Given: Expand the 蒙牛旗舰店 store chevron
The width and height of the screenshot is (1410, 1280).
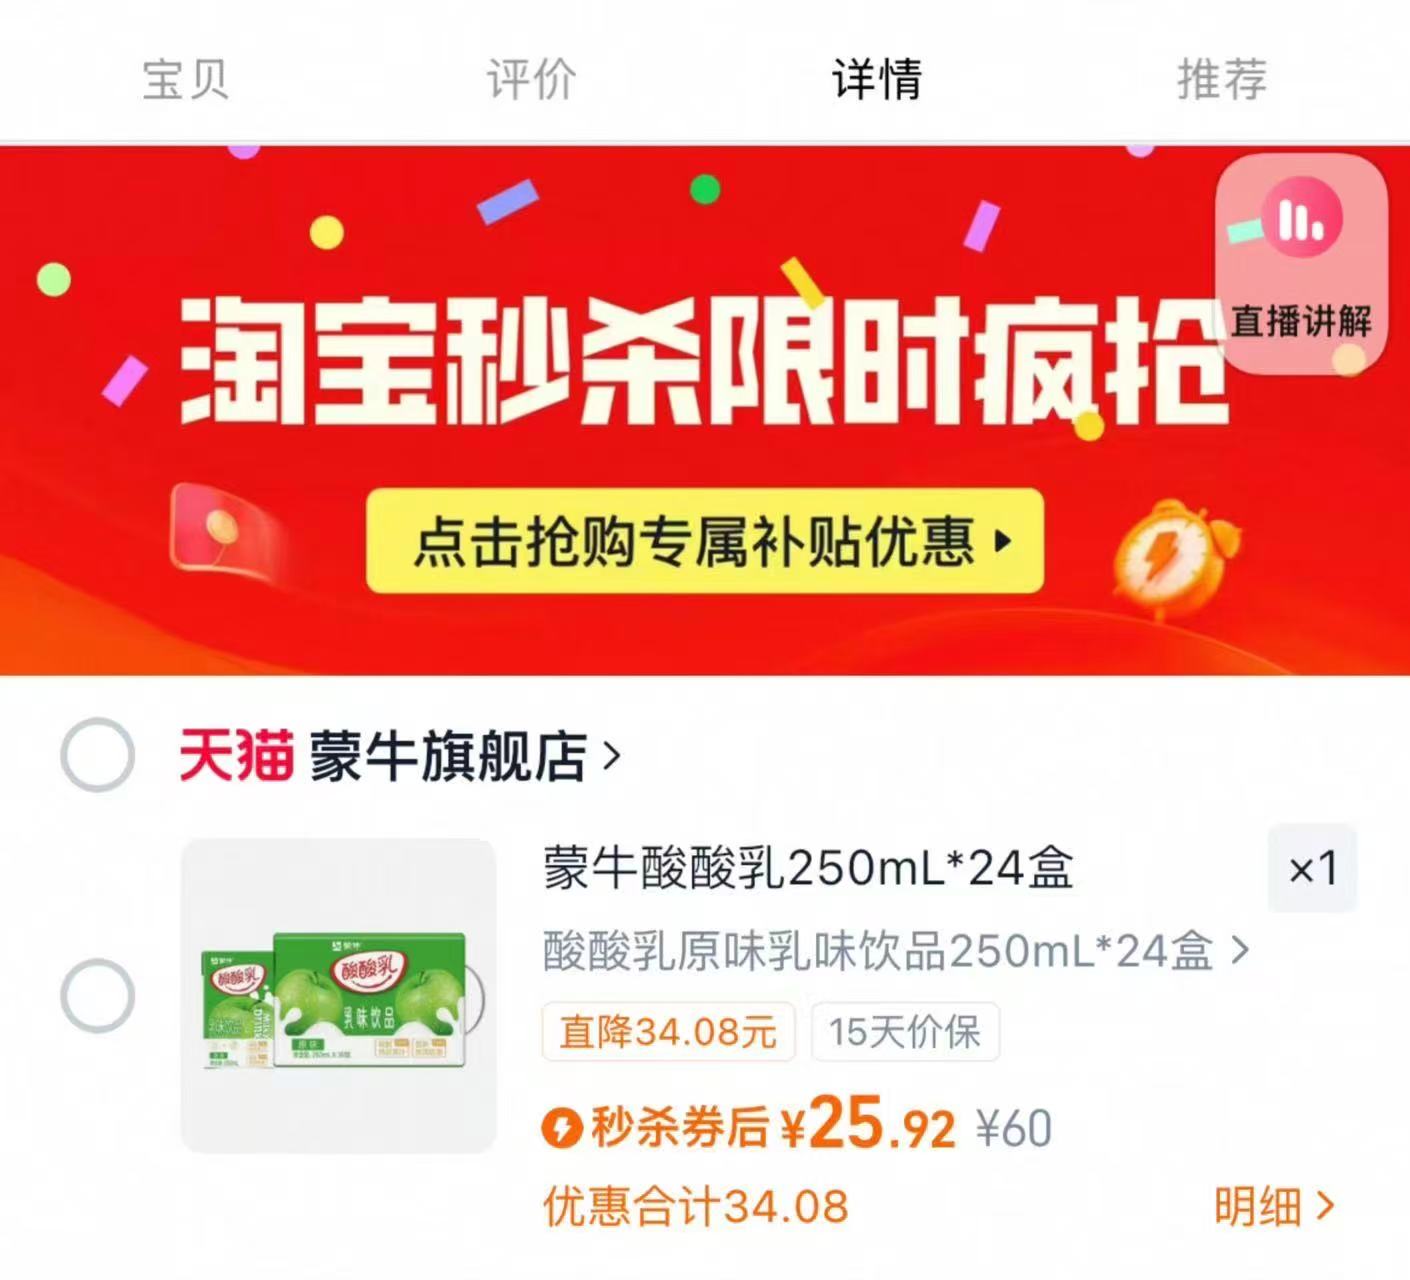Looking at the screenshot, I should (612, 756).
